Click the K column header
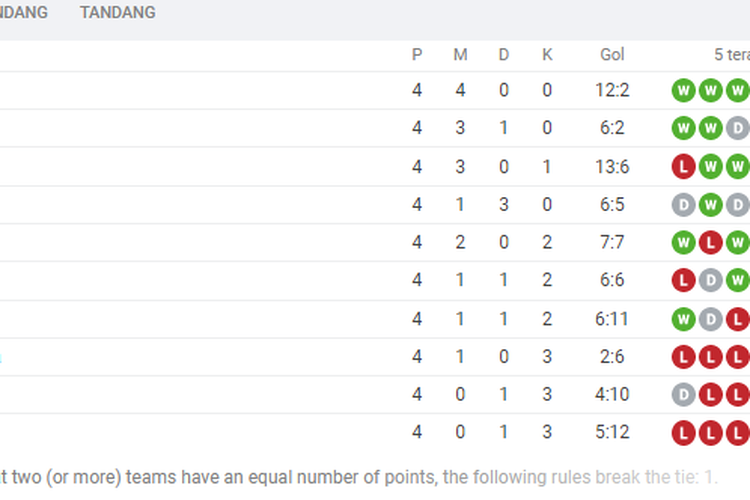The height and width of the screenshot is (500, 750). (x=547, y=55)
